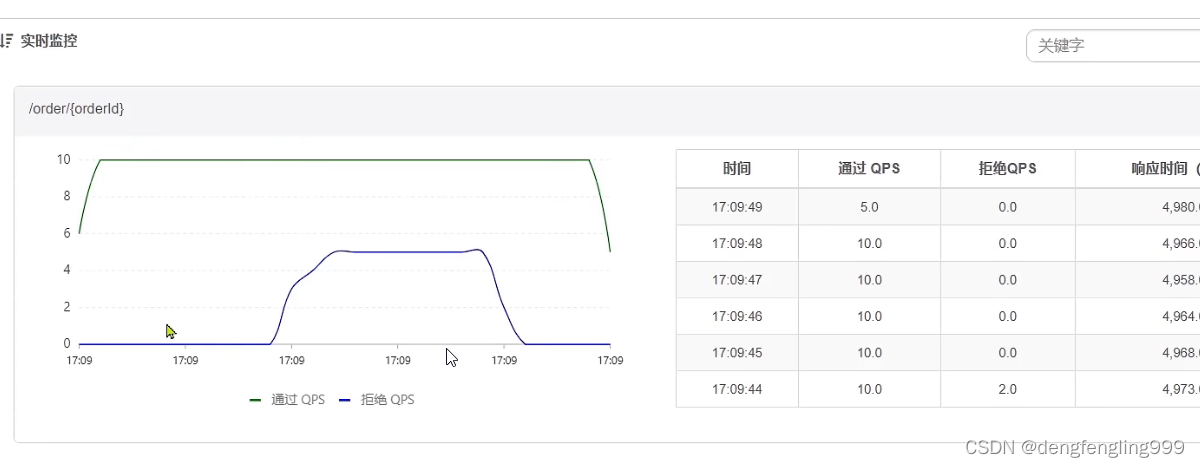This screenshot has width=1200, height=467.
Task: Click the 实时监控 section heading
Action: click(49, 42)
